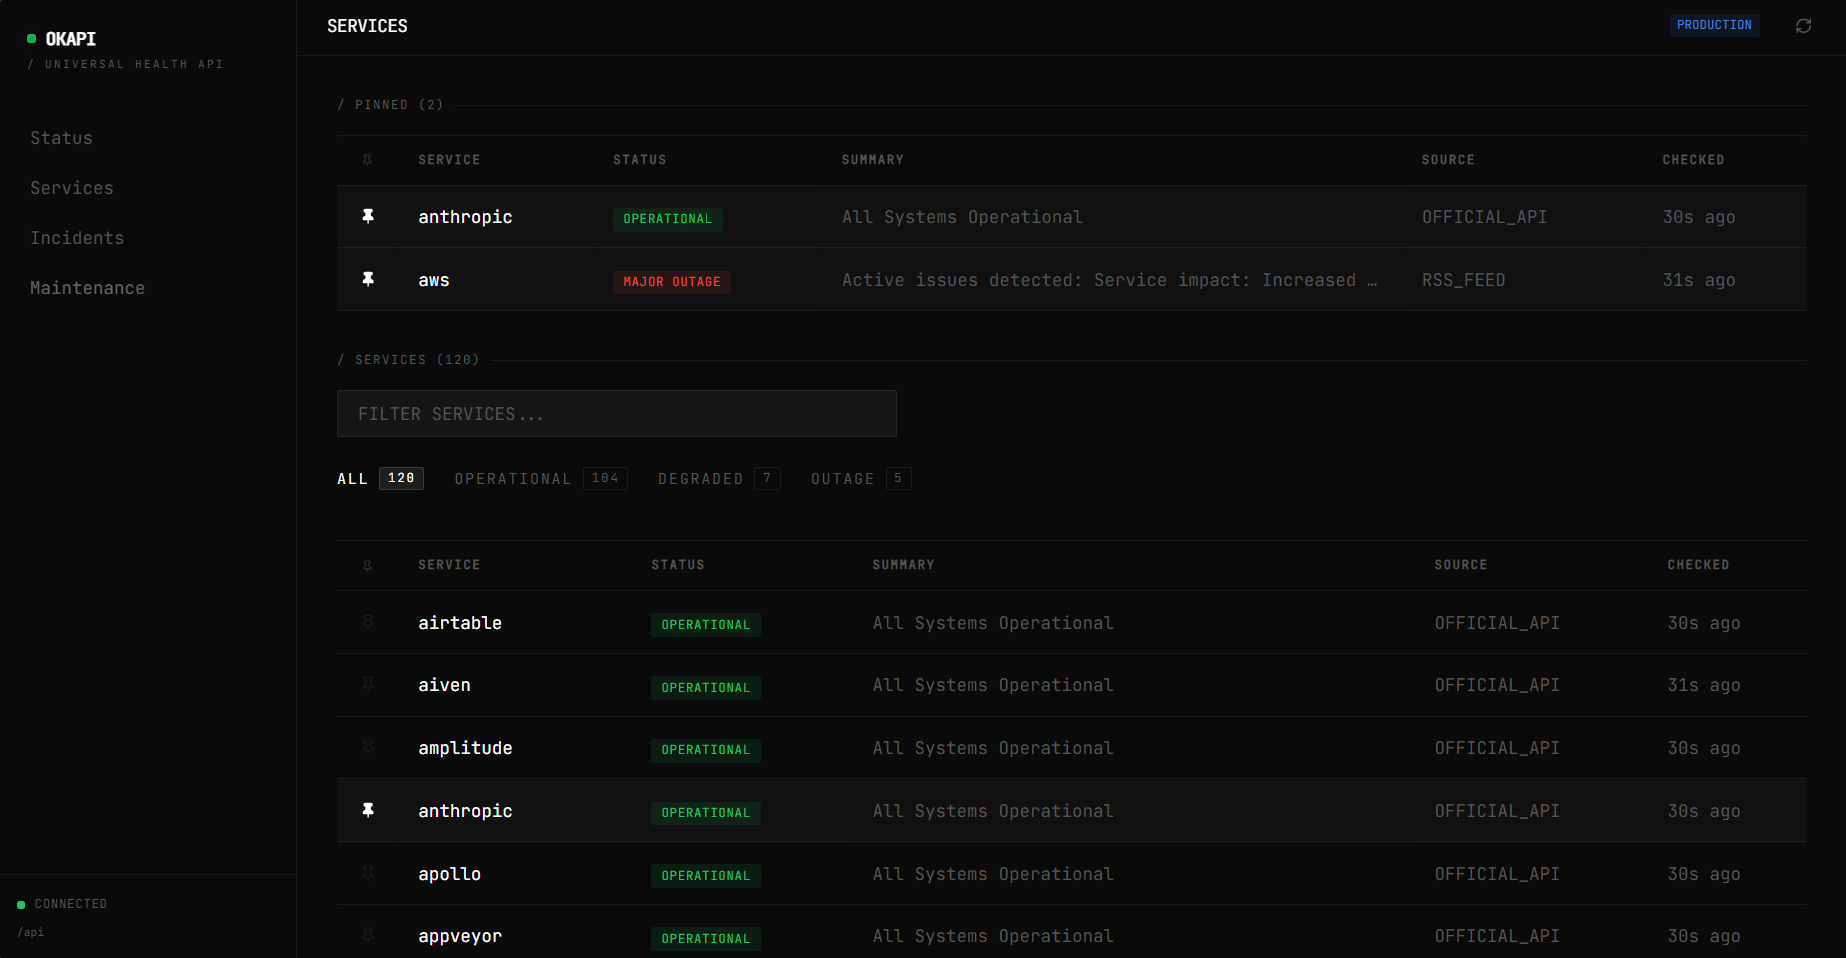Click the MAJOR OUTAGE badge for aws
Viewport: 1846px width, 958px height.
(x=672, y=282)
